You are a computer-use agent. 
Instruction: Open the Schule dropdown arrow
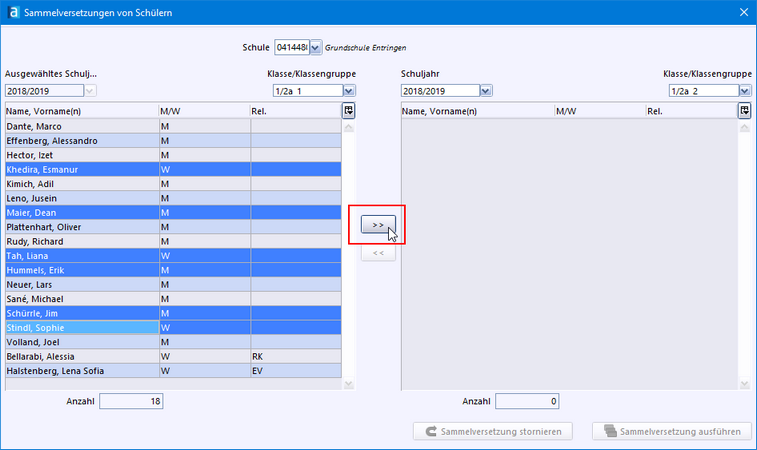click(316, 47)
